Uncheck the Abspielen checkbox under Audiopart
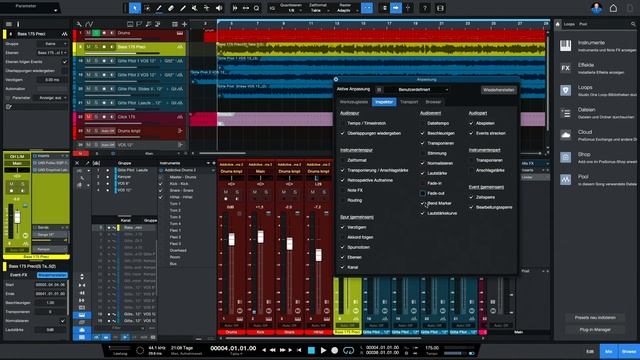The width and height of the screenshot is (640, 360). [x=471, y=123]
